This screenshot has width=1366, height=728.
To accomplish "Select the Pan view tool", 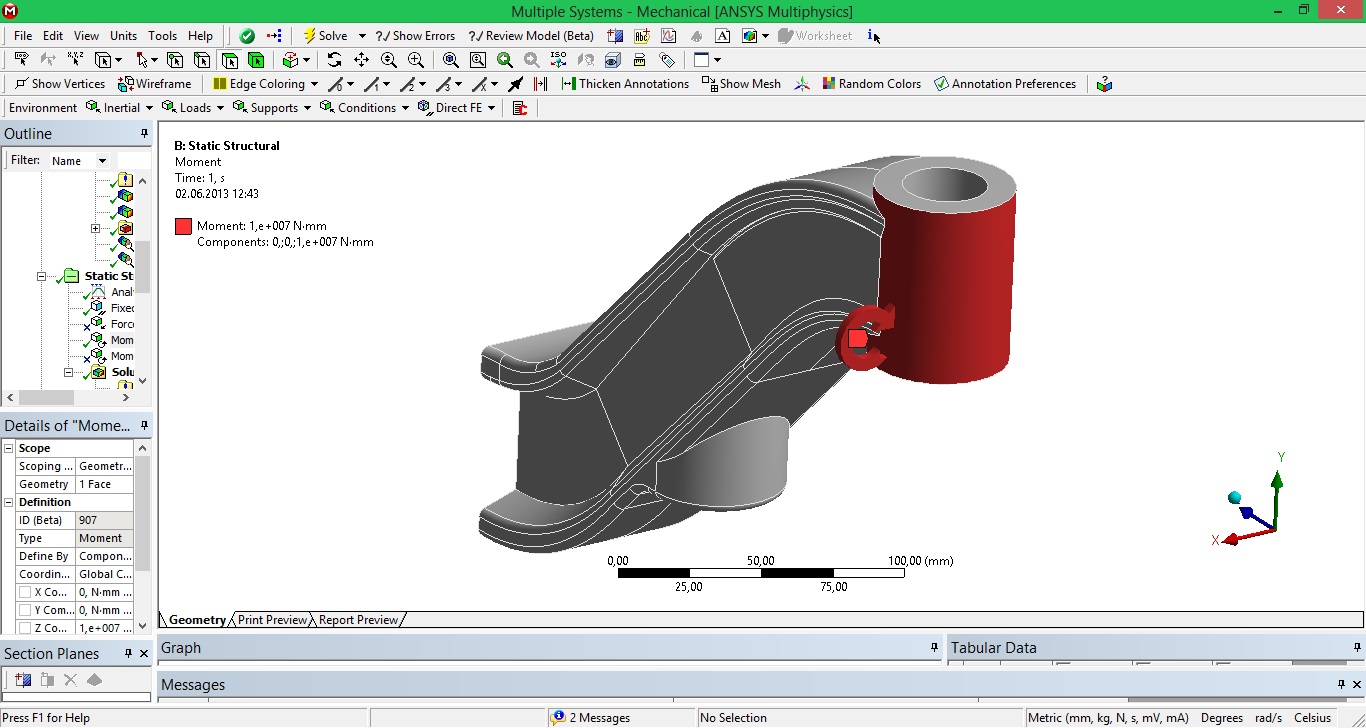I will (361, 60).
